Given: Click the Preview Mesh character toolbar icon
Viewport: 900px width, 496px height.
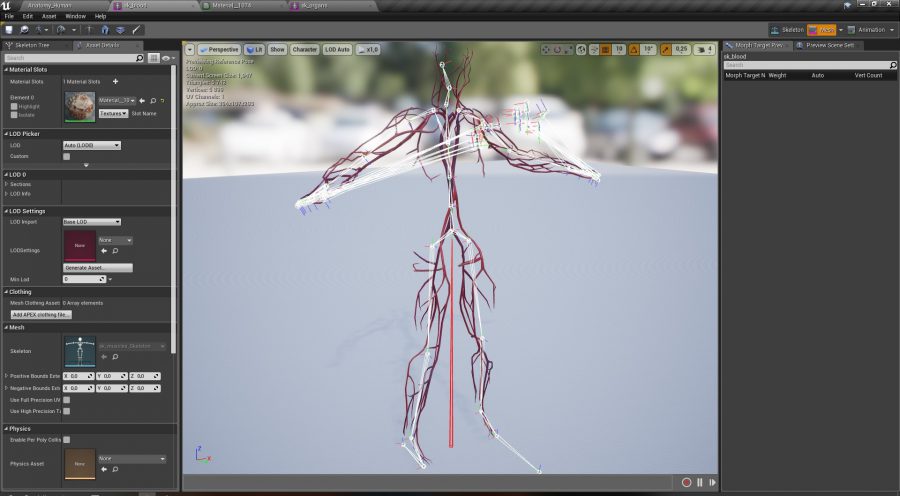Looking at the screenshot, I should pyautogui.click(x=39, y=29).
